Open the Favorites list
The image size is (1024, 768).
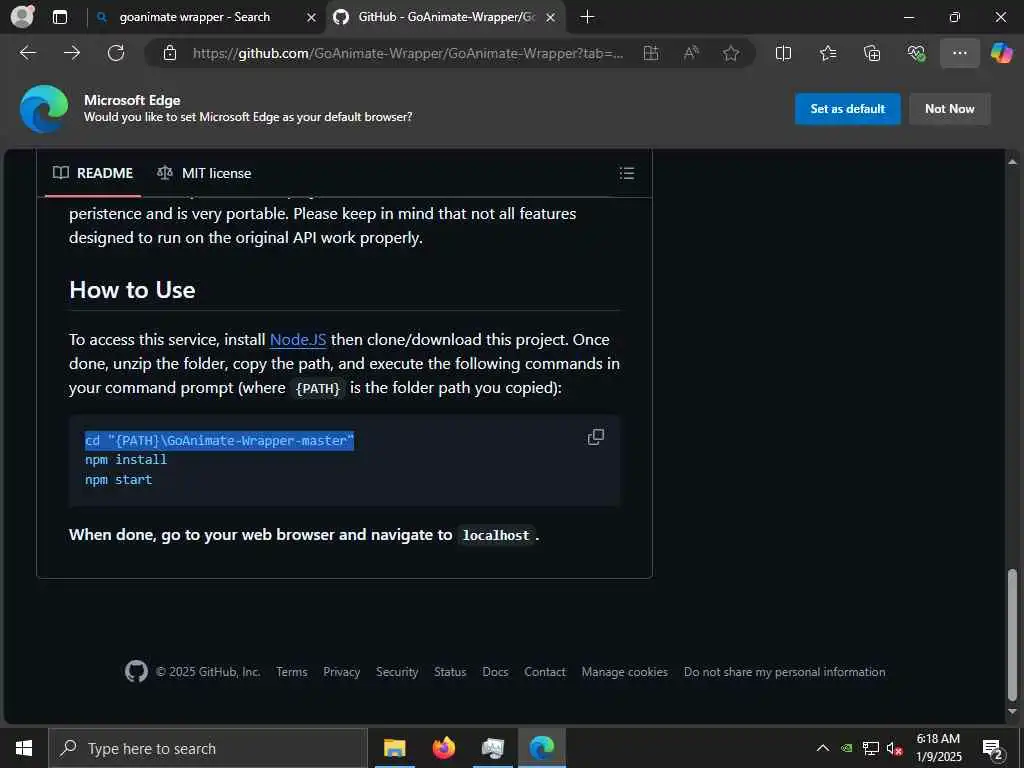tap(827, 53)
